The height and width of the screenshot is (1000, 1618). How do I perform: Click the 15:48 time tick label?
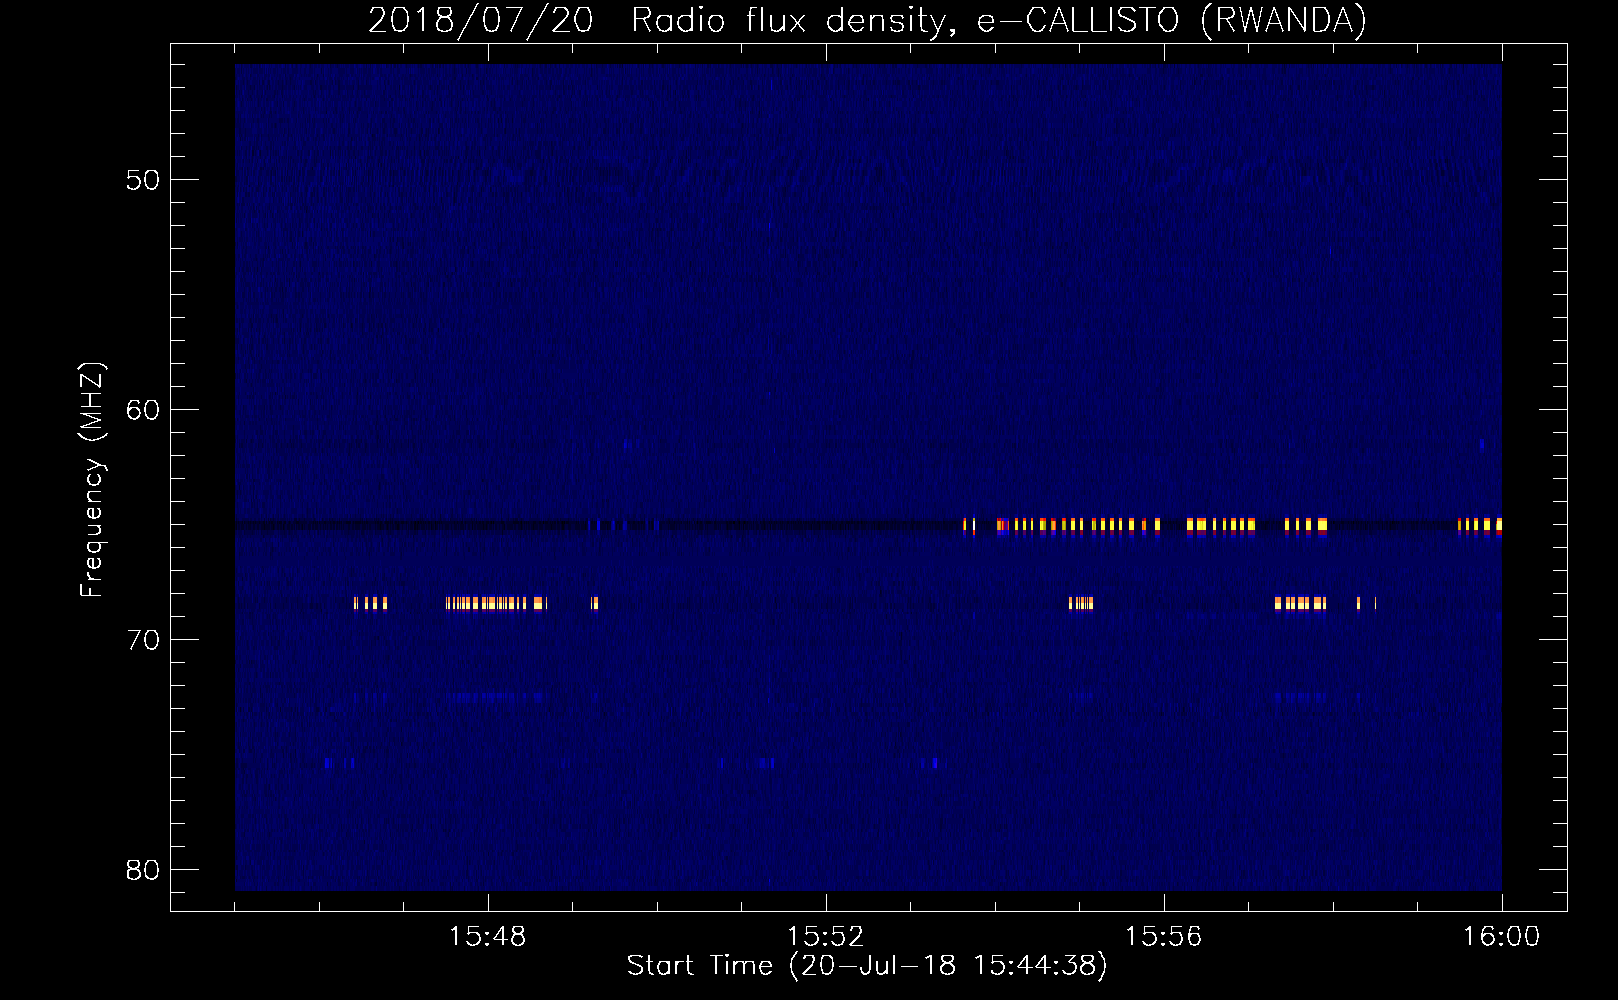pyautogui.click(x=488, y=937)
